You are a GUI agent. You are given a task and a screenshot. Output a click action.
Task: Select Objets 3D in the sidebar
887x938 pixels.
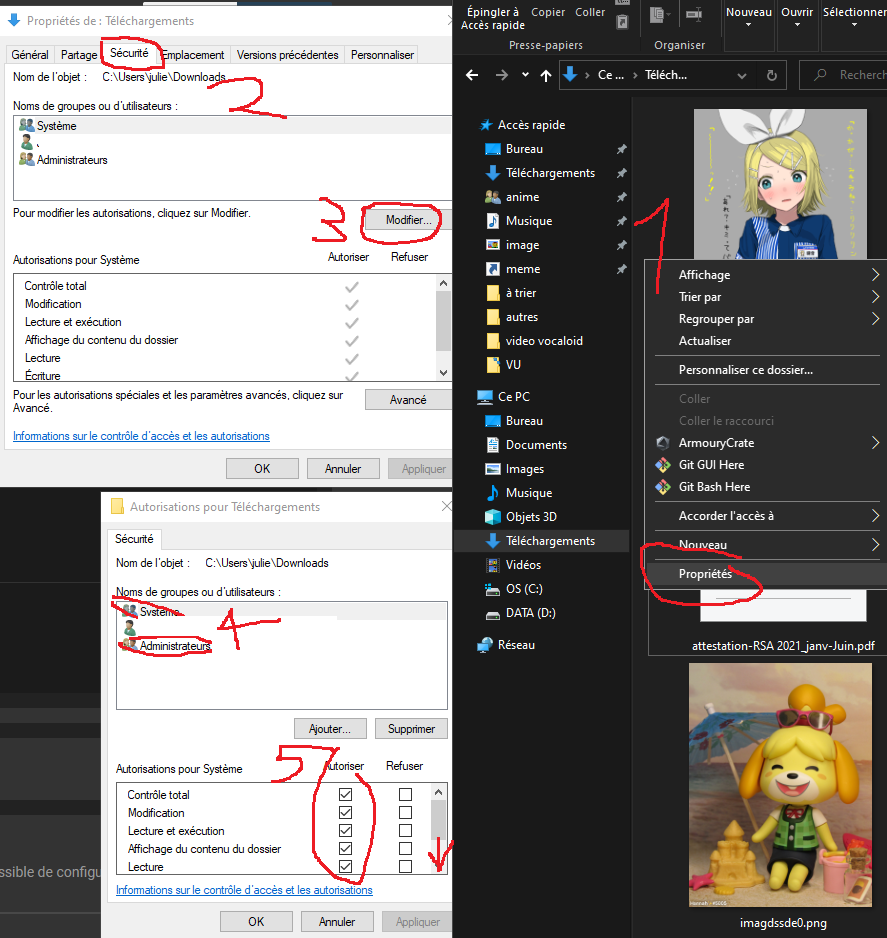(x=531, y=517)
